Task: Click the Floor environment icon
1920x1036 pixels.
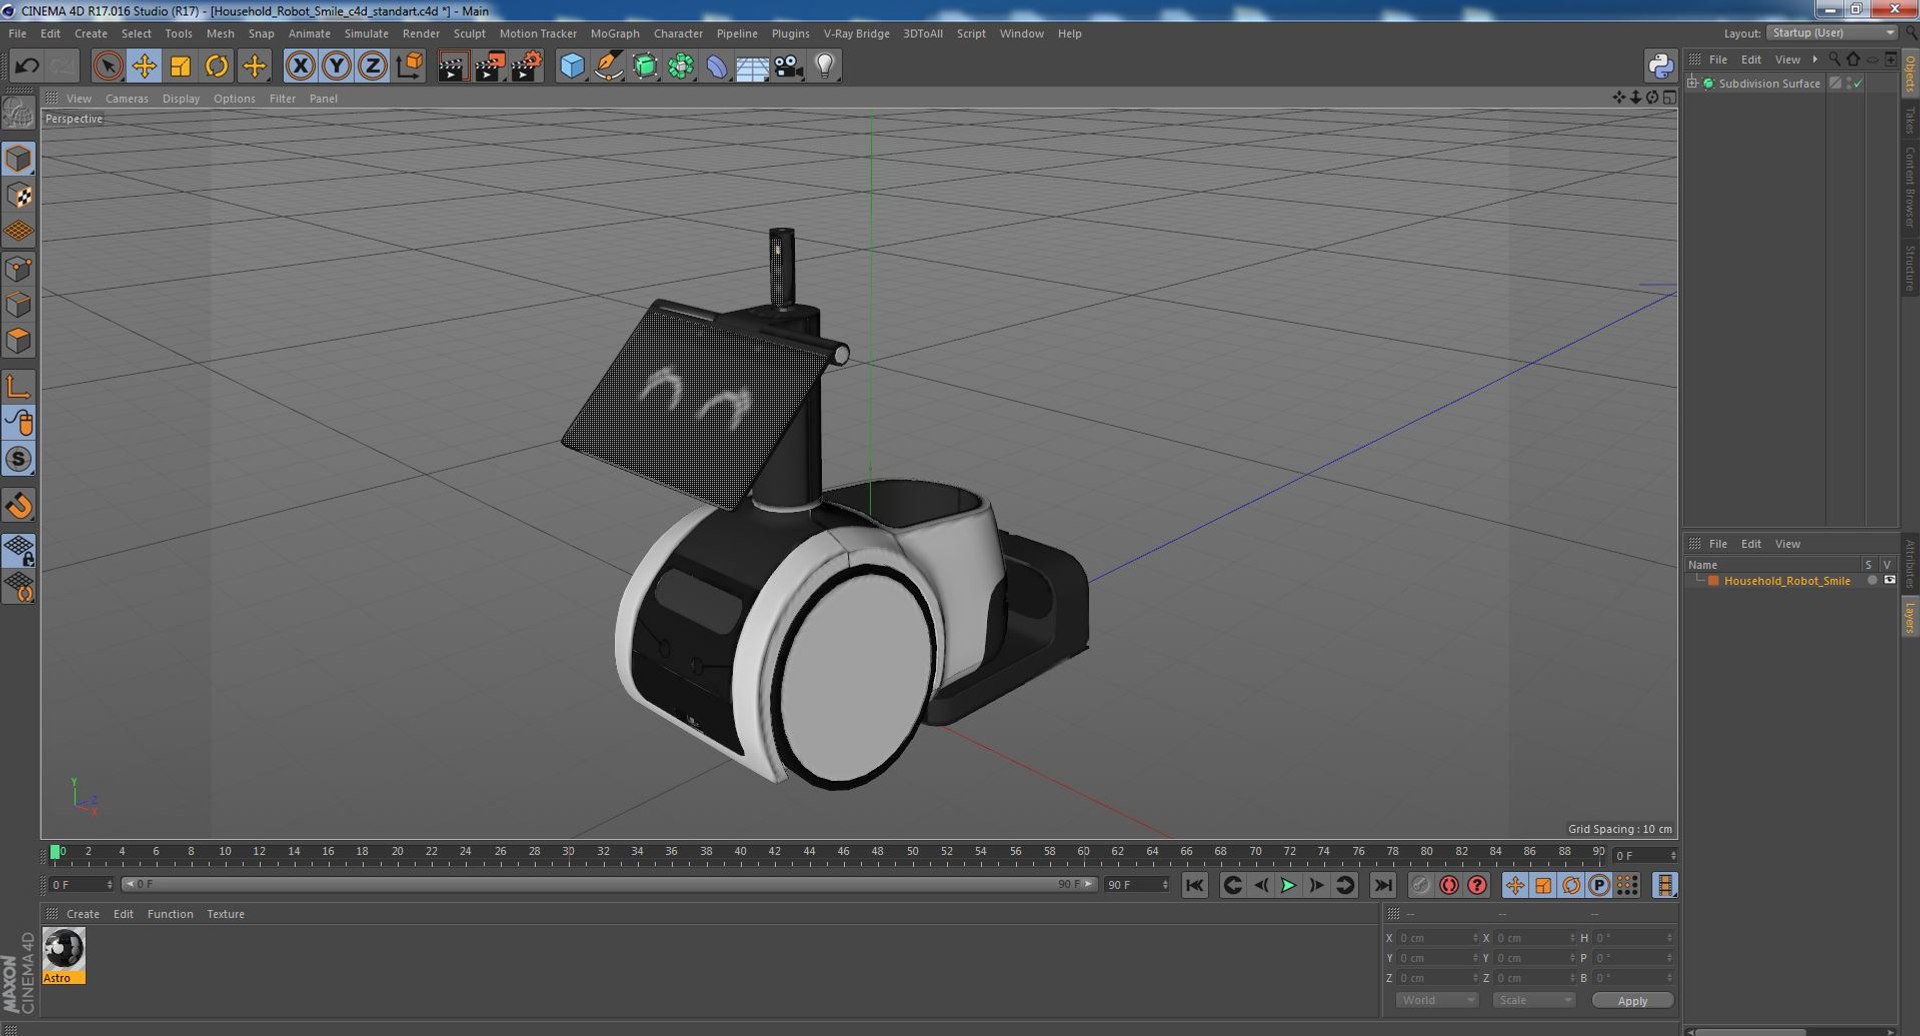Action: 752,66
